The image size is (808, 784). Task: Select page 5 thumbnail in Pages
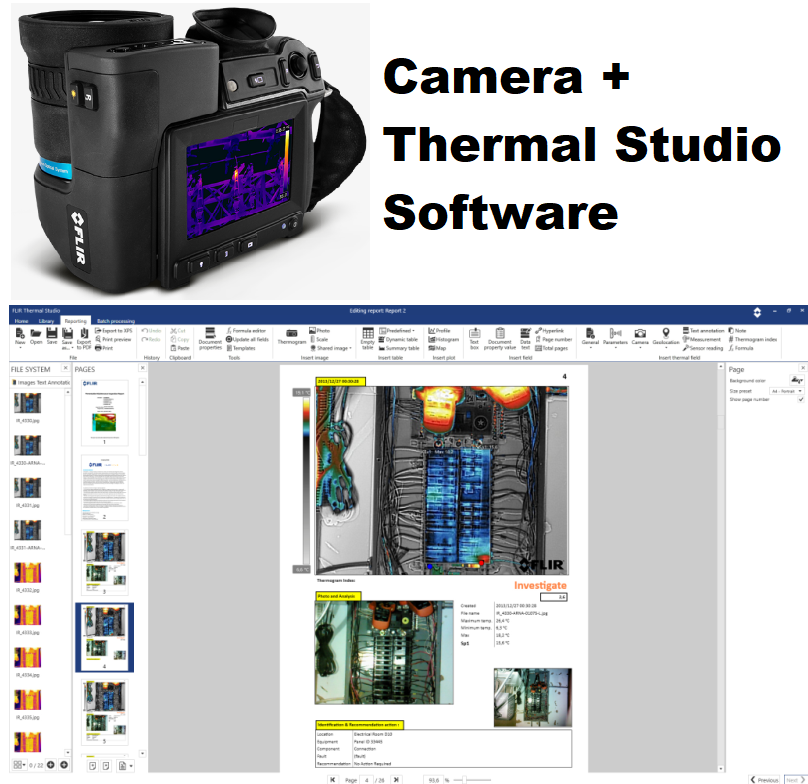[x=105, y=712]
